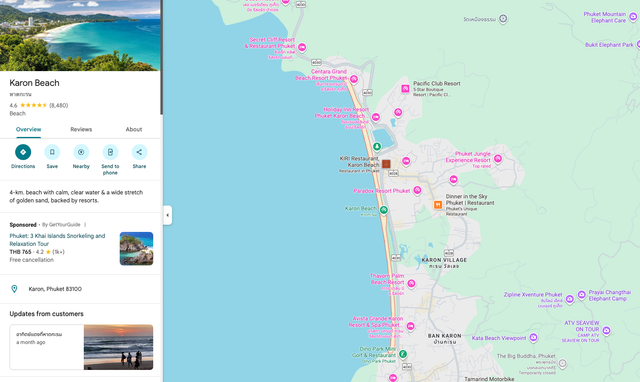
Task: Select Phuket Jungle Experience Resort pin
Action: coord(498,158)
